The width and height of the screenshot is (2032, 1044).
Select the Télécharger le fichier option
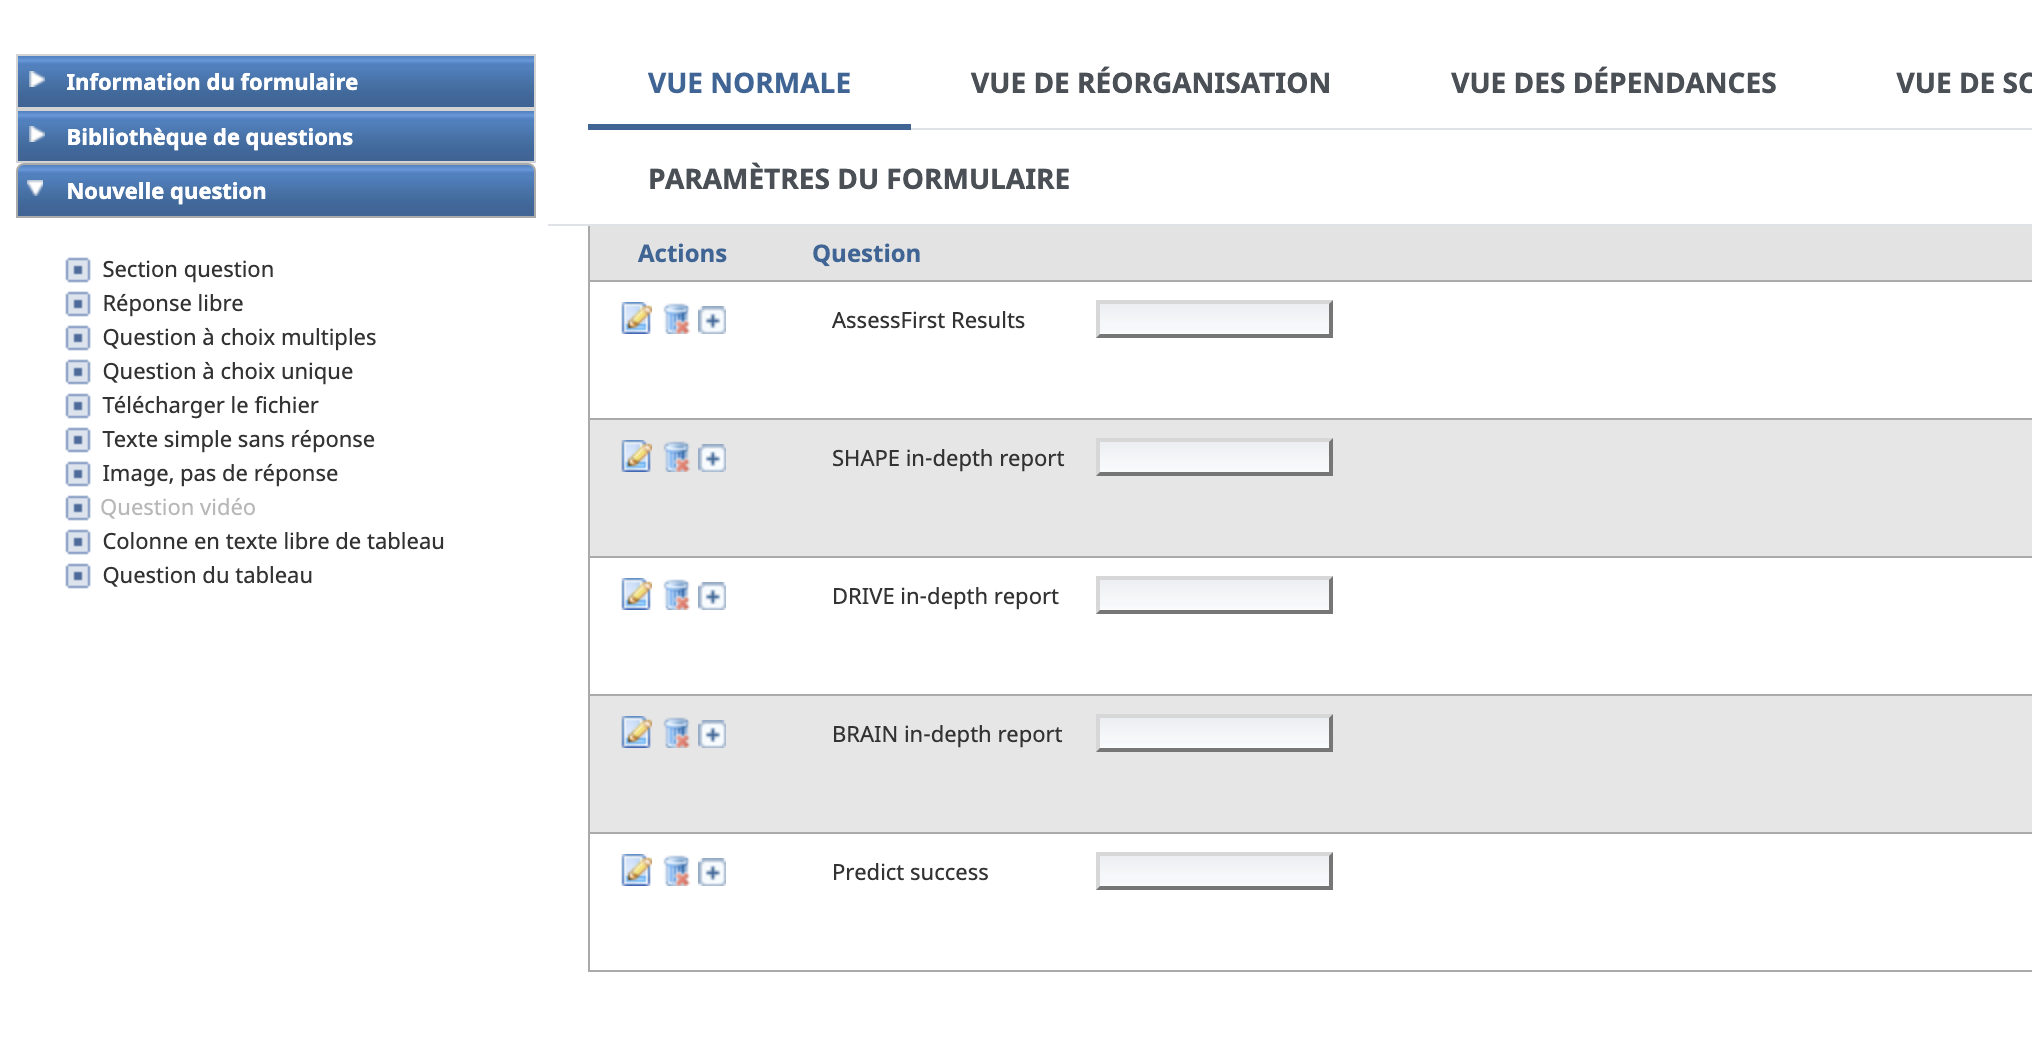(210, 405)
